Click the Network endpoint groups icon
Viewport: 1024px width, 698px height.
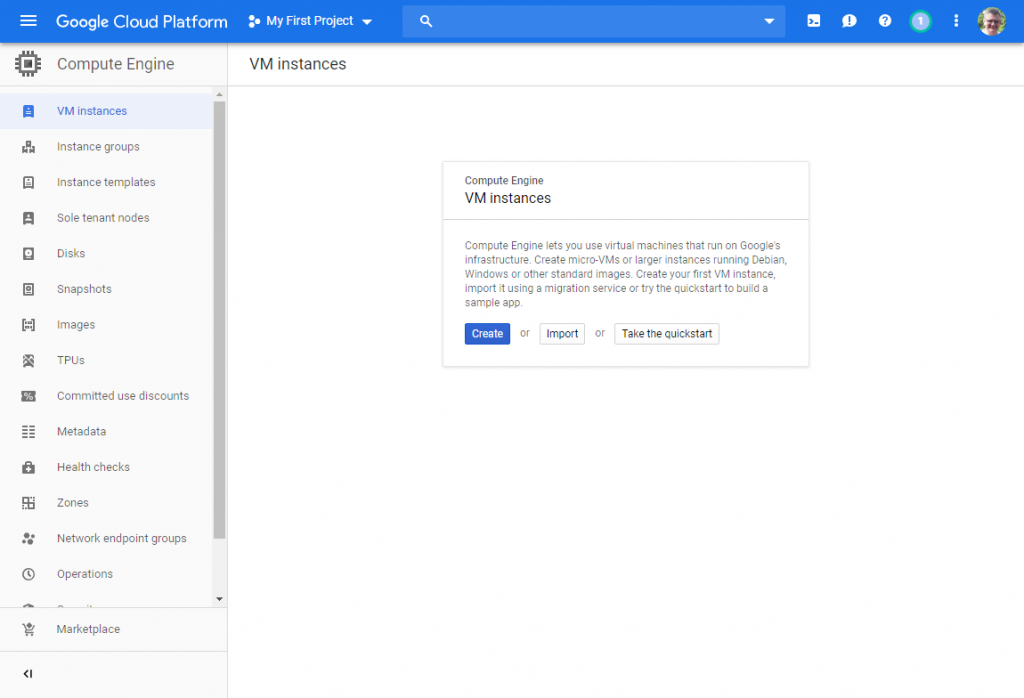click(28, 539)
